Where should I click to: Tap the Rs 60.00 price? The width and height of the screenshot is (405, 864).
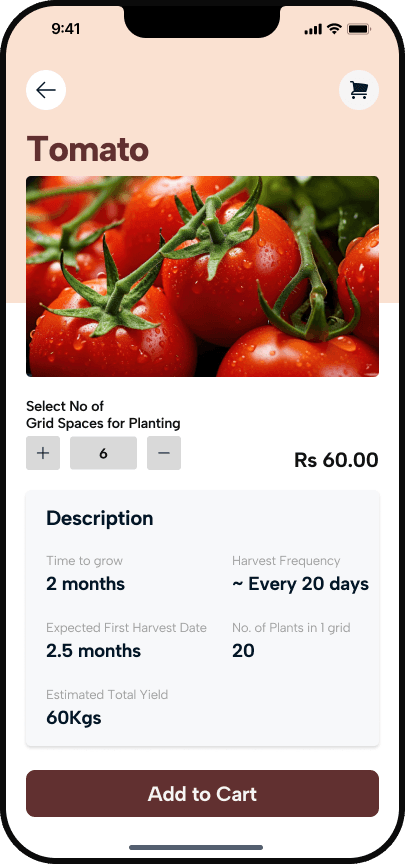click(x=336, y=460)
